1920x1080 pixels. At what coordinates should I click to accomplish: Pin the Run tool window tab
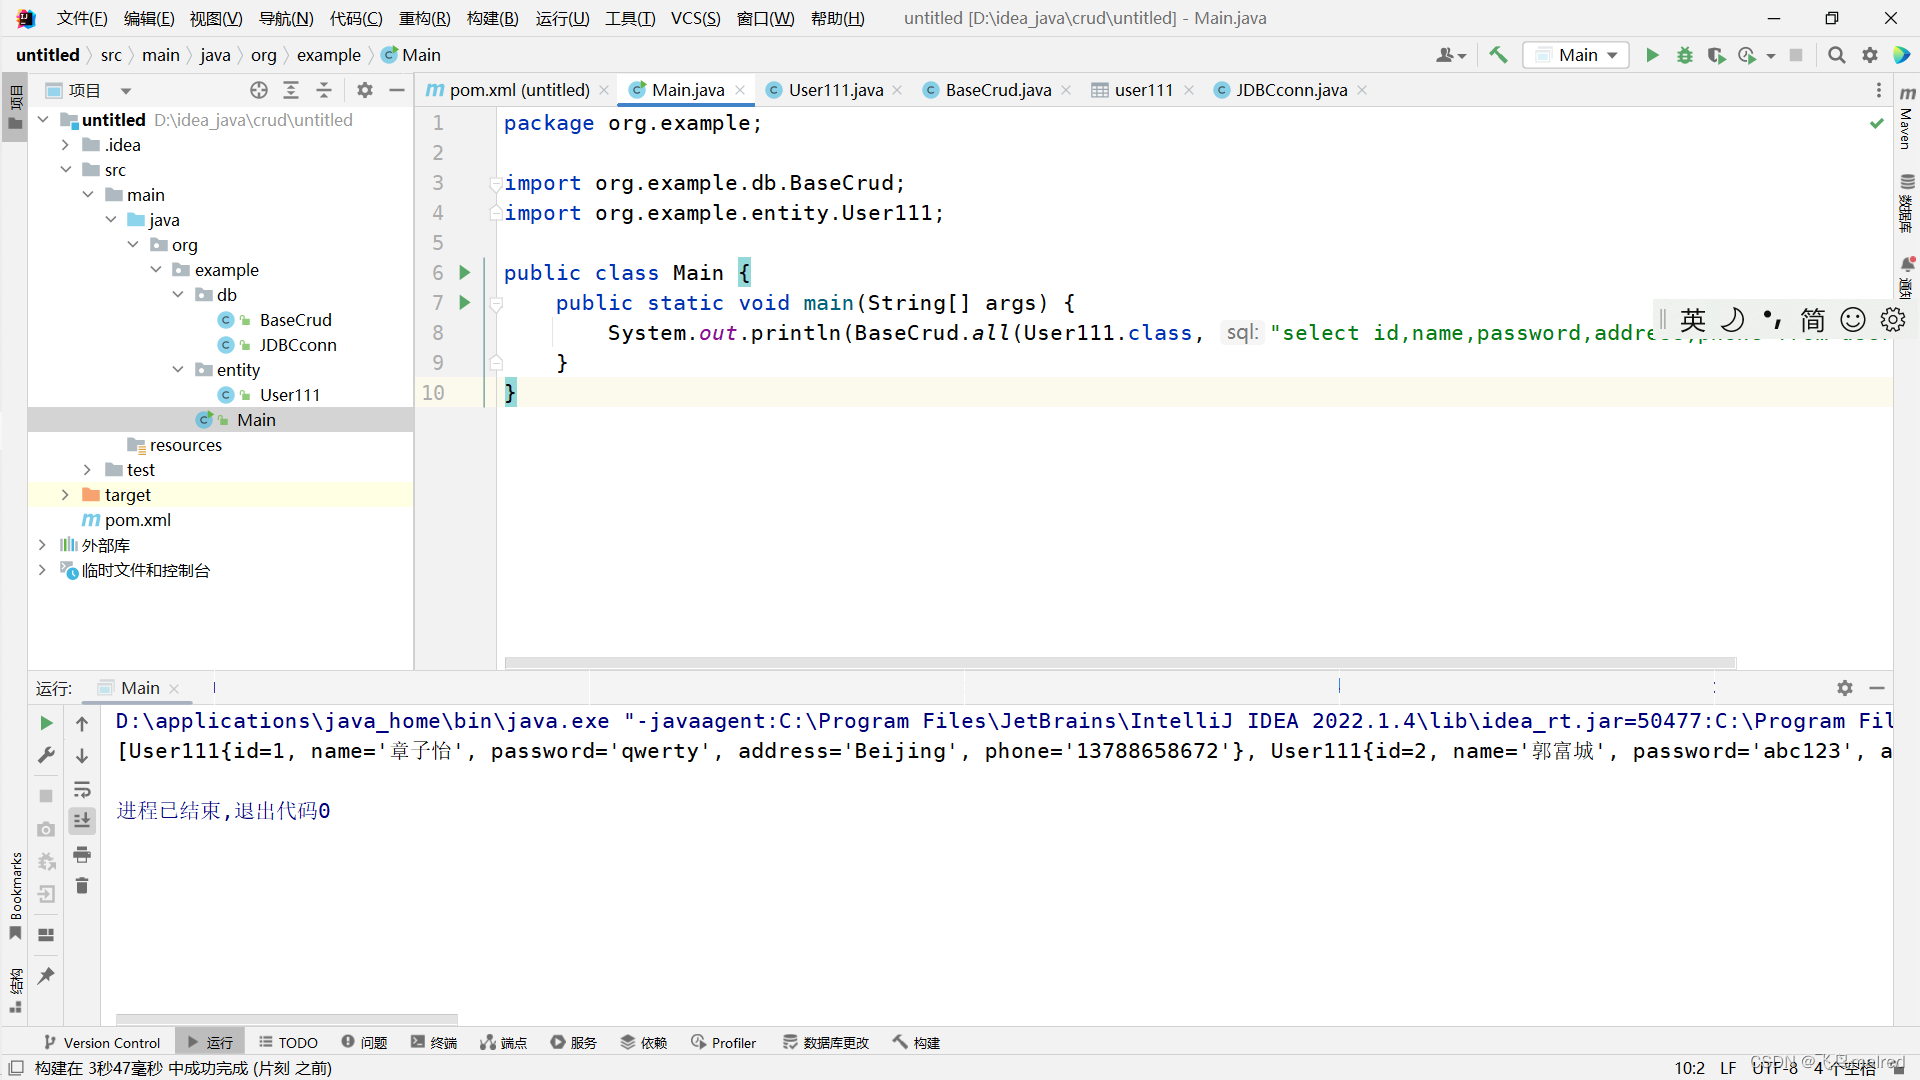click(45, 975)
